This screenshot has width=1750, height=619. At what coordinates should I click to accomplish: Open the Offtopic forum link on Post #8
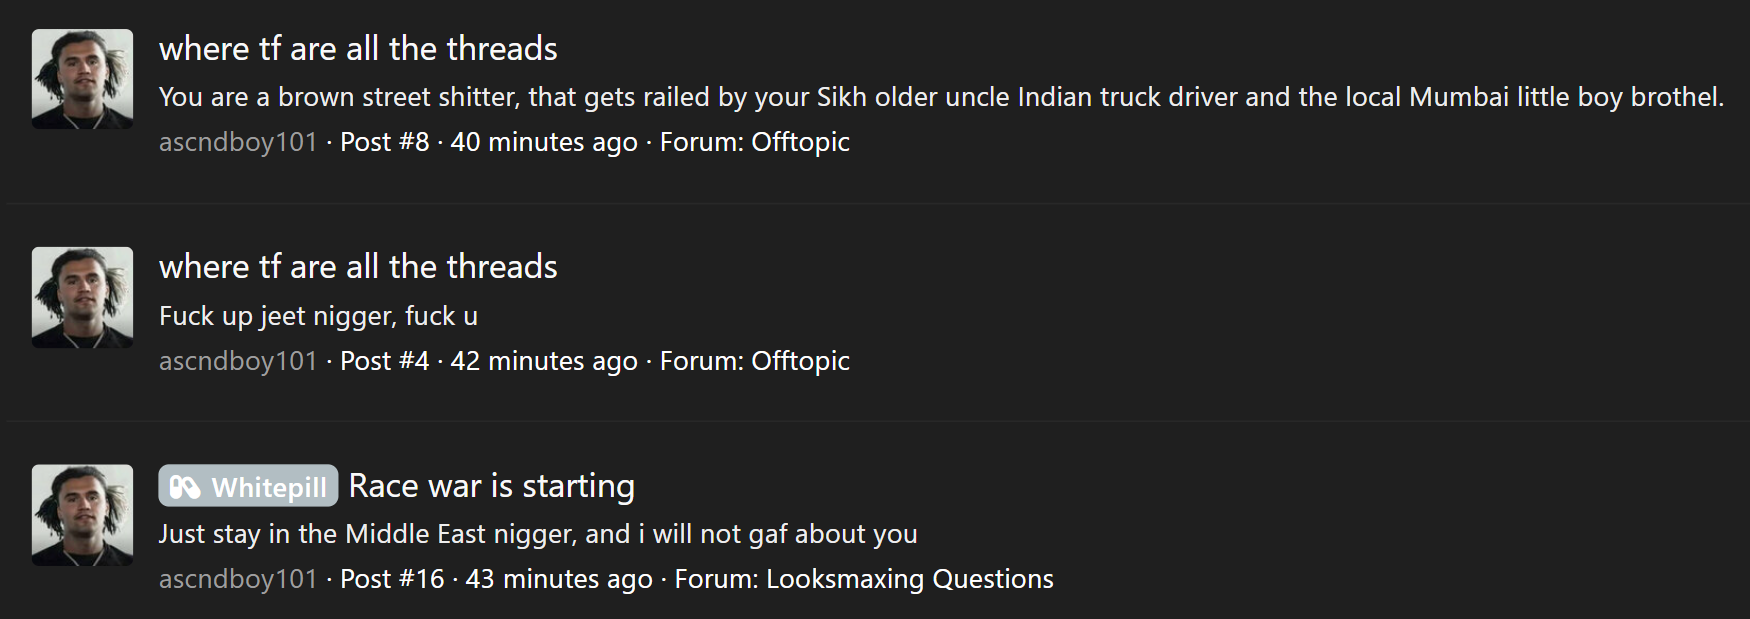point(800,142)
